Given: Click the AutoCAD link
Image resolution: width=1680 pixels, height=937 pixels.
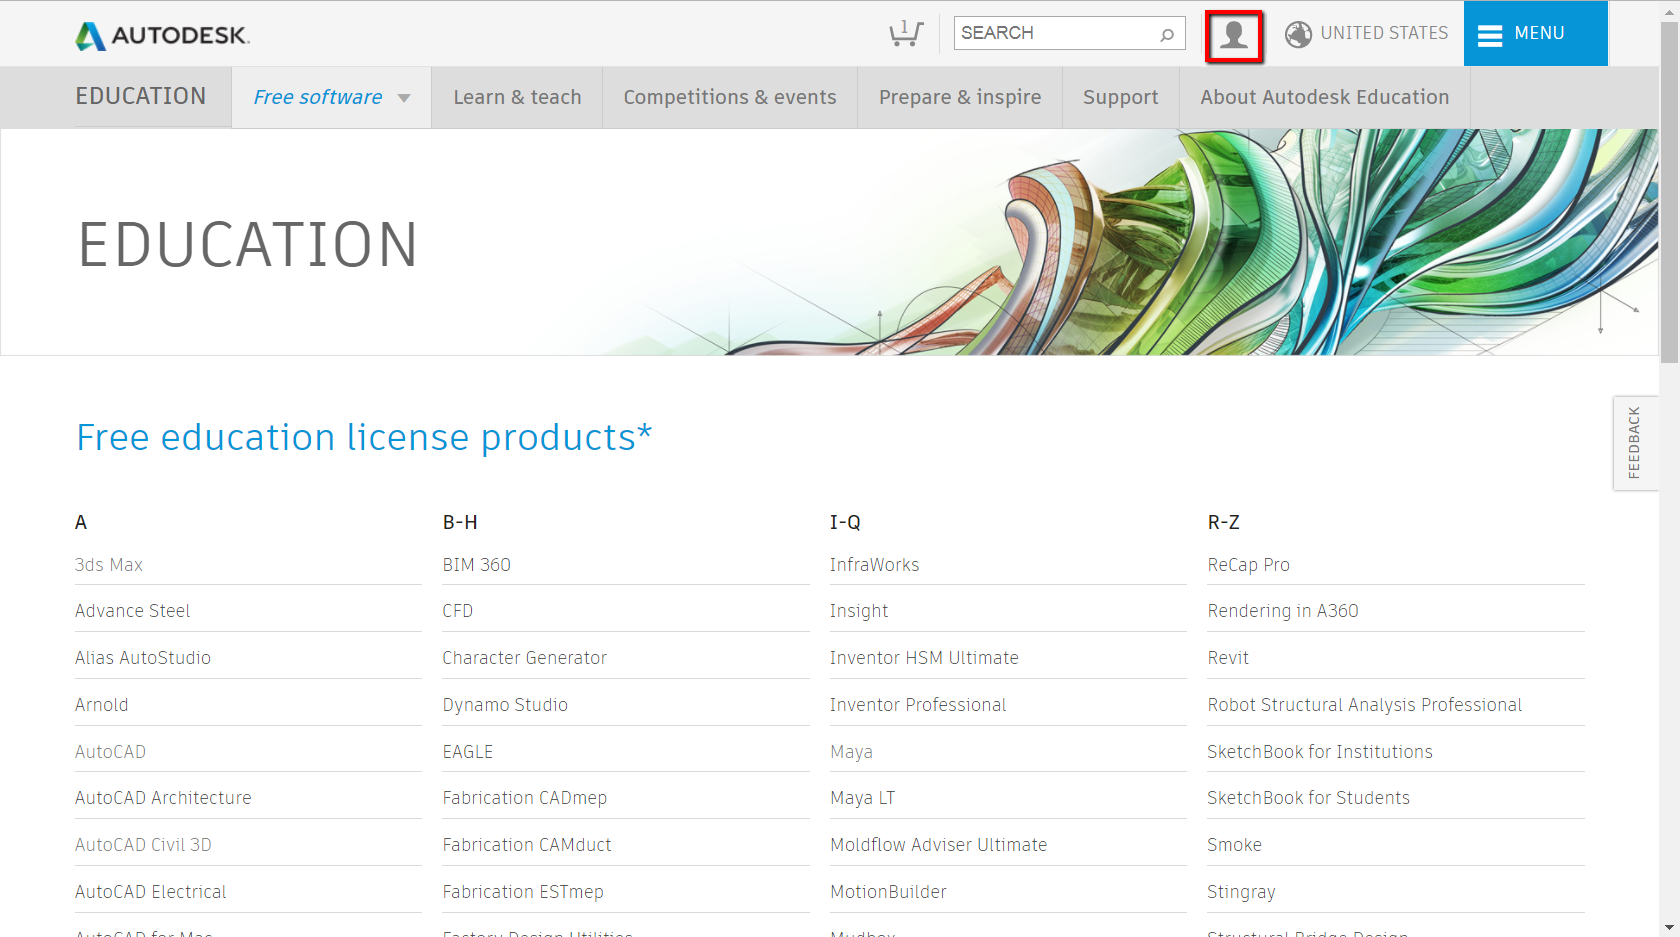Looking at the screenshot, I should [110, 752].
